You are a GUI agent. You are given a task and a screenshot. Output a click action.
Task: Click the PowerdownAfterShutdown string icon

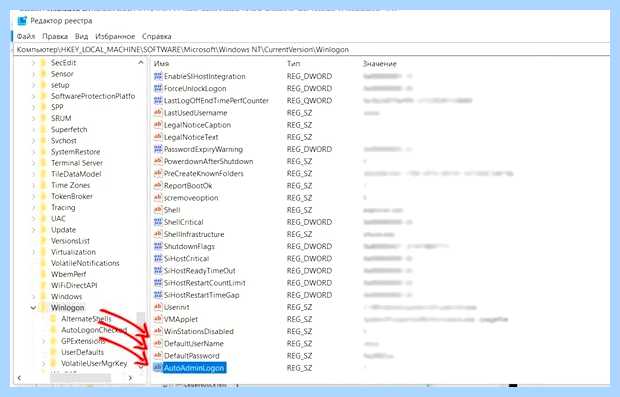[158, 161]
